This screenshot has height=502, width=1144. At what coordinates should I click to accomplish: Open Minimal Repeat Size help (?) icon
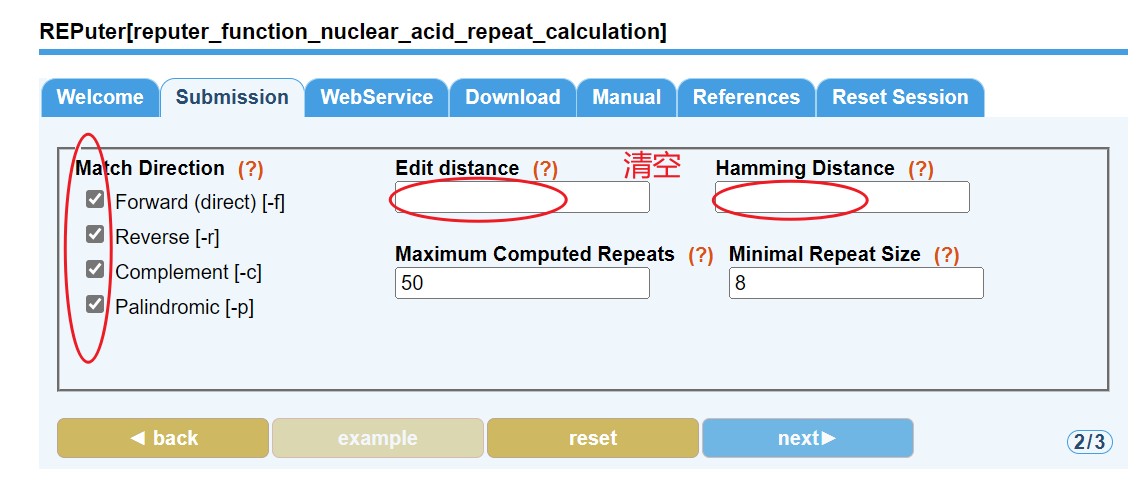pyautogui.click(x=946, y=255)
